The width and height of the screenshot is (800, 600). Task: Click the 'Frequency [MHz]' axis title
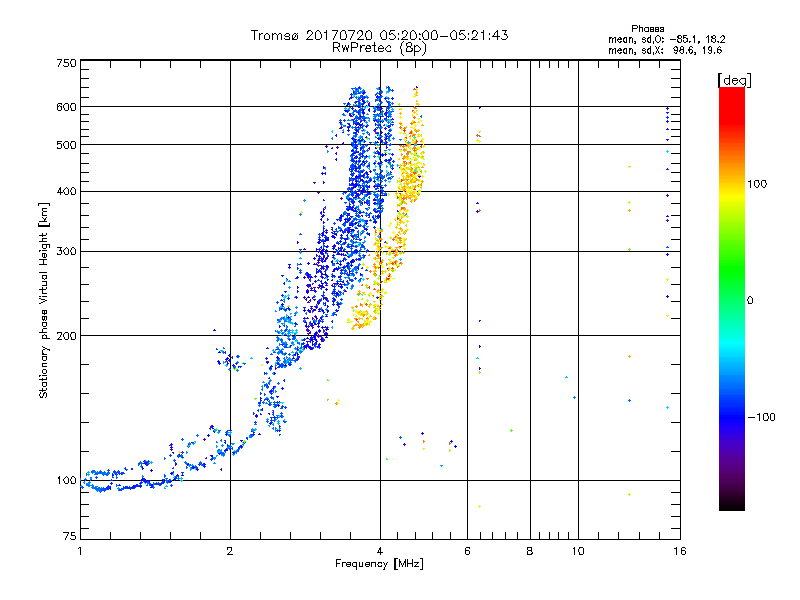[379, 564]
